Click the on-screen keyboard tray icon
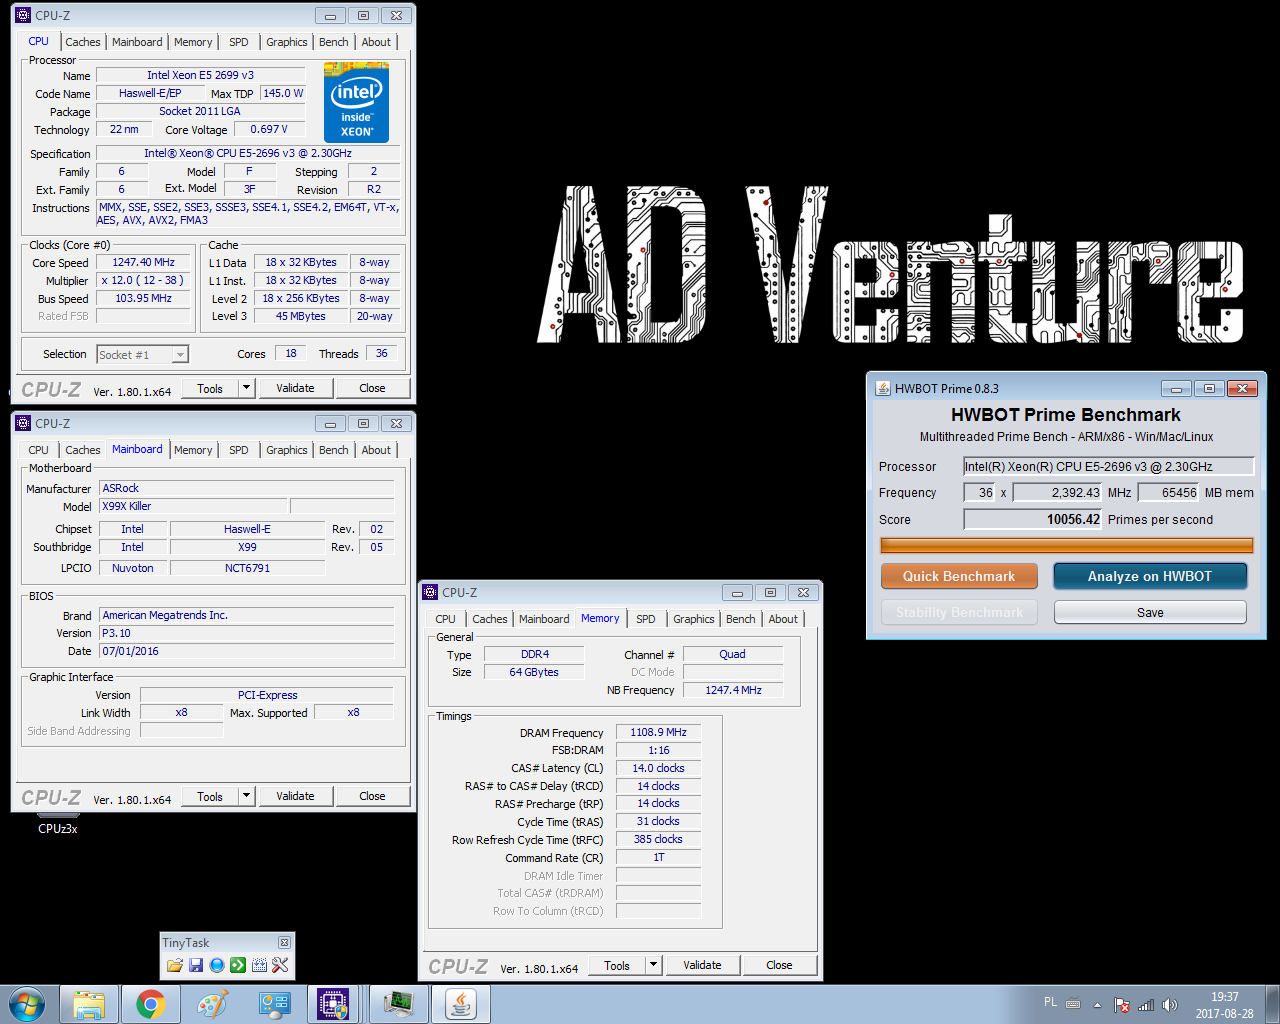The width and height of the screenshot is (1280, 1024). tap(1073, 1004)
